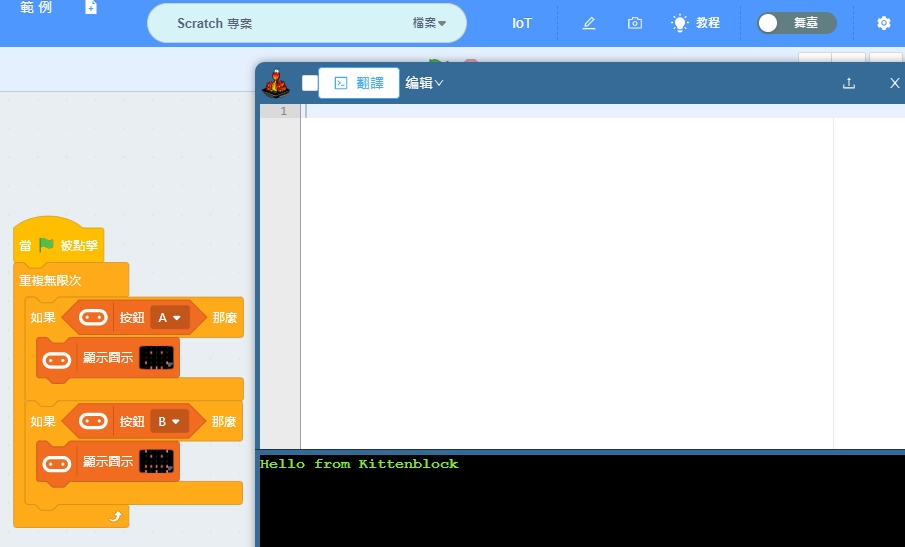Click the new file icon beside 範例
The width and height of the screenshot is (905, 547).
(x=91, y=8)
